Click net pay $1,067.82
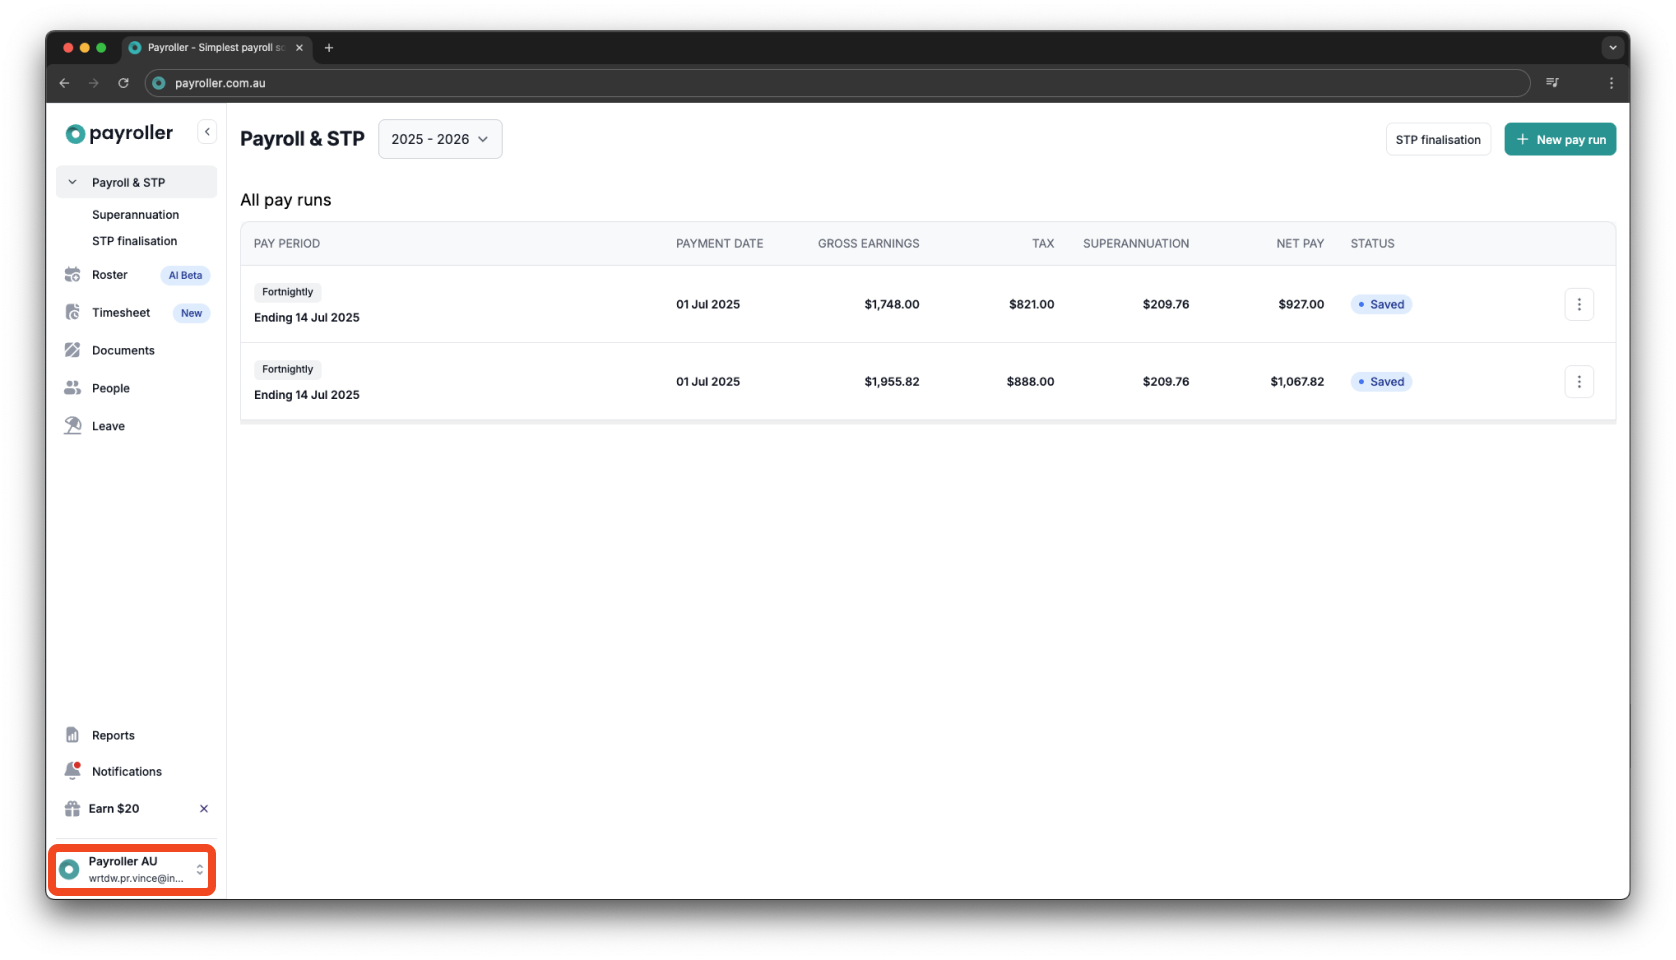The image size is (1676, 960). pyautogui.click(x=1297, y=381)
